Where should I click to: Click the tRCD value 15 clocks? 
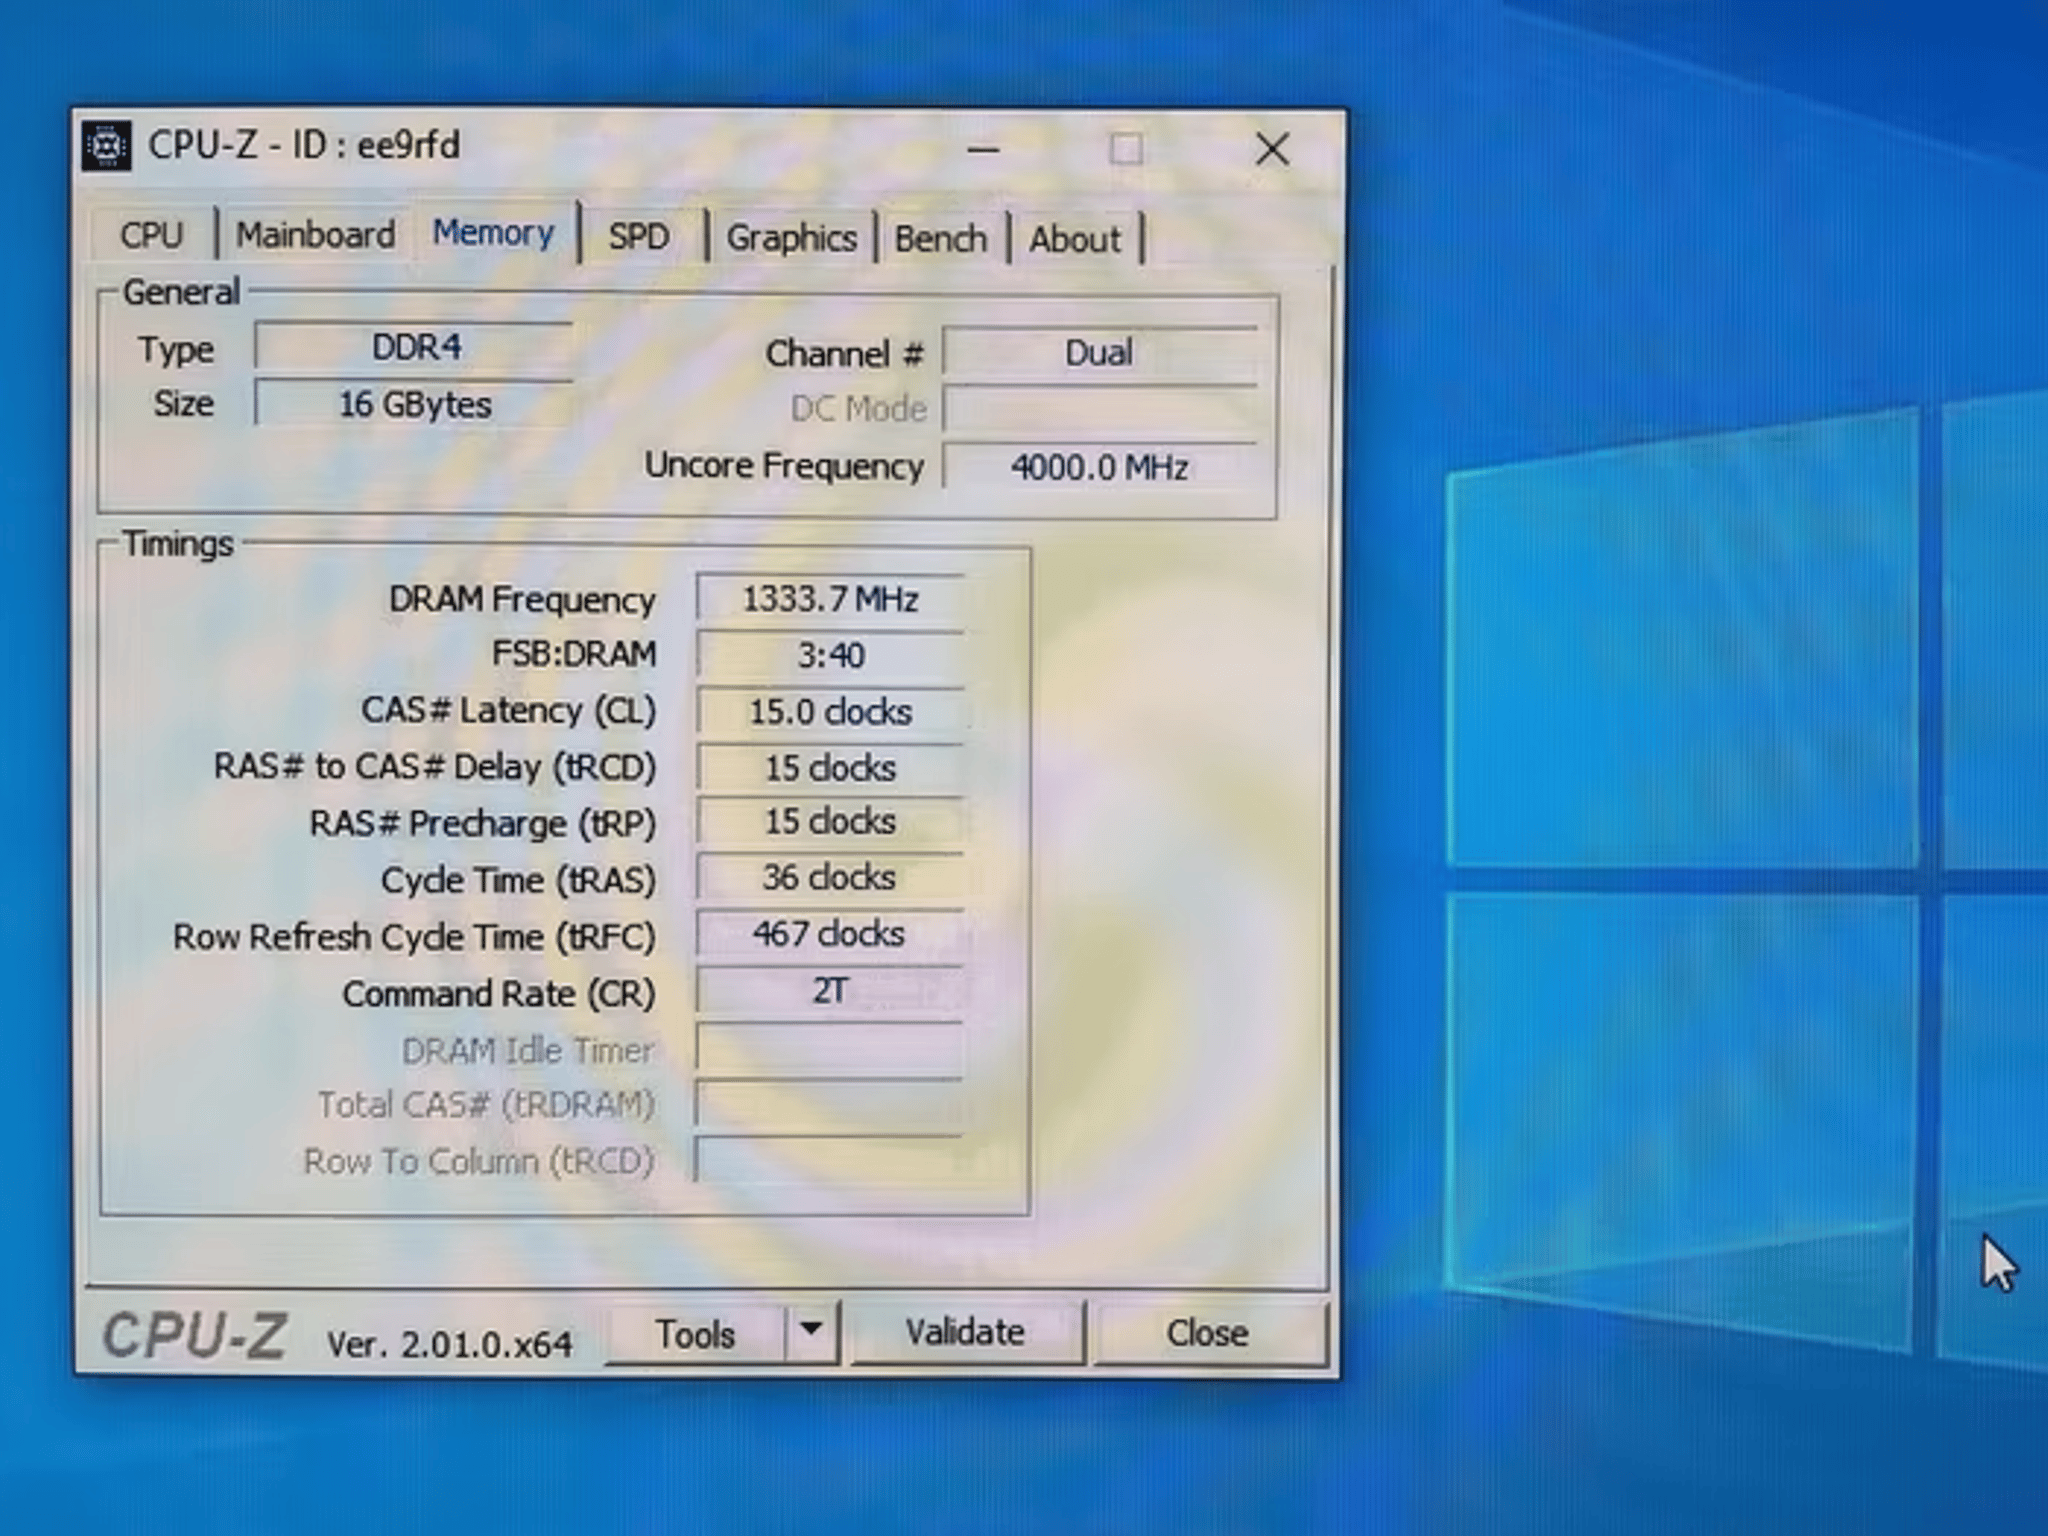830,767
